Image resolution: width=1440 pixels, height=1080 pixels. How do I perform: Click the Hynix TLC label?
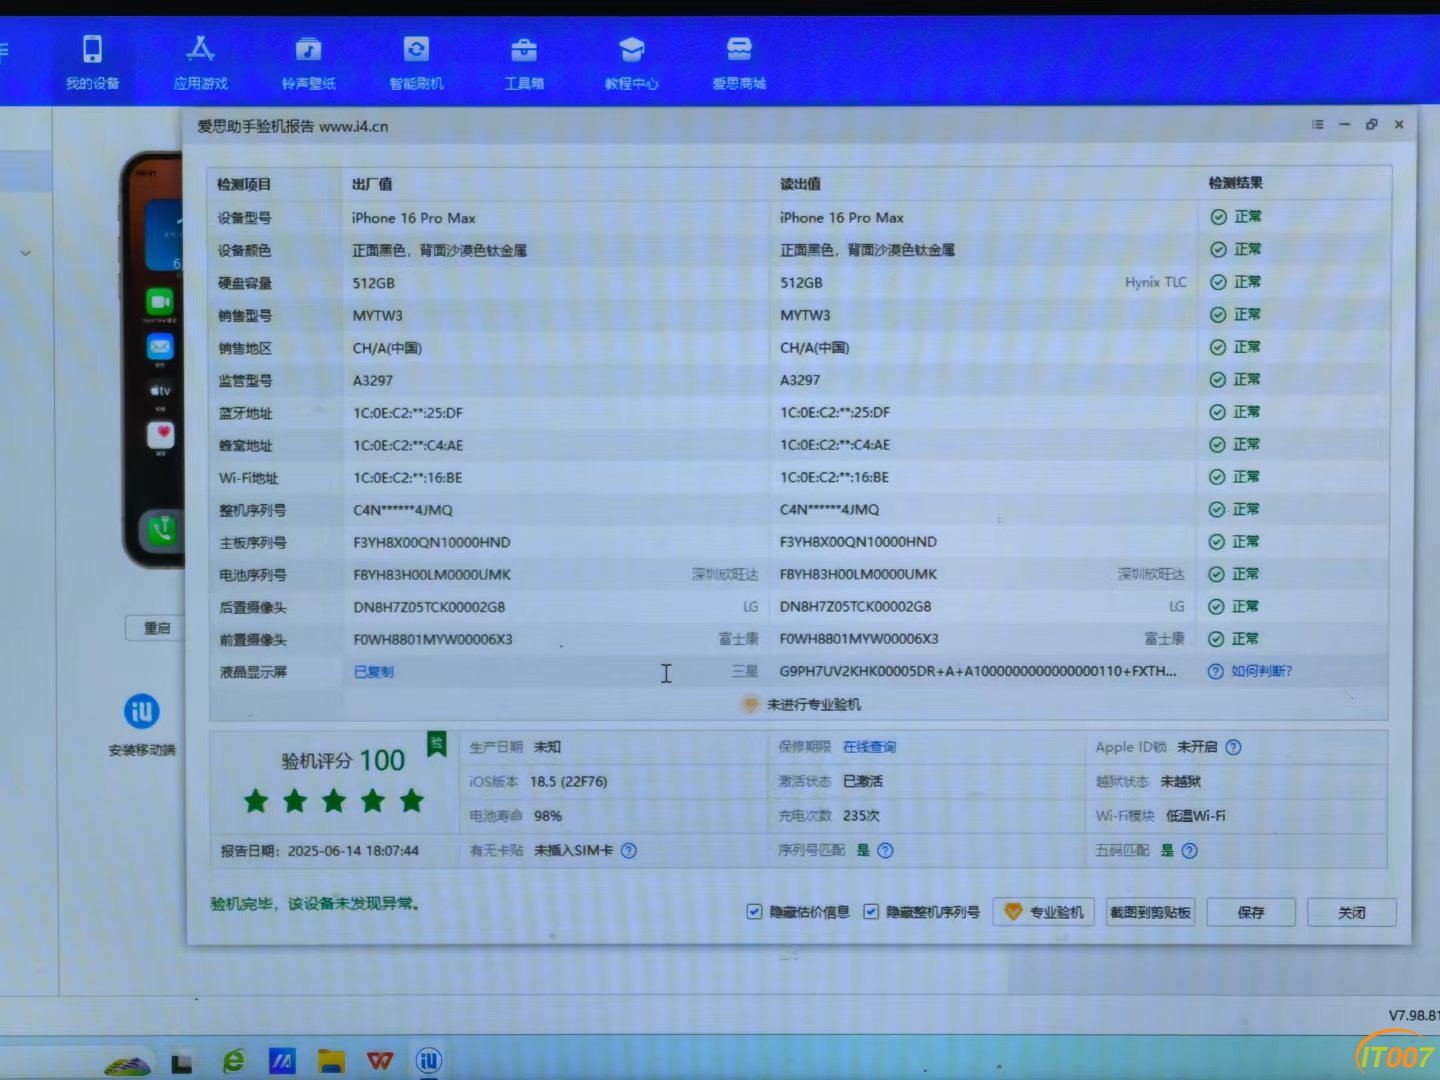1155,282
